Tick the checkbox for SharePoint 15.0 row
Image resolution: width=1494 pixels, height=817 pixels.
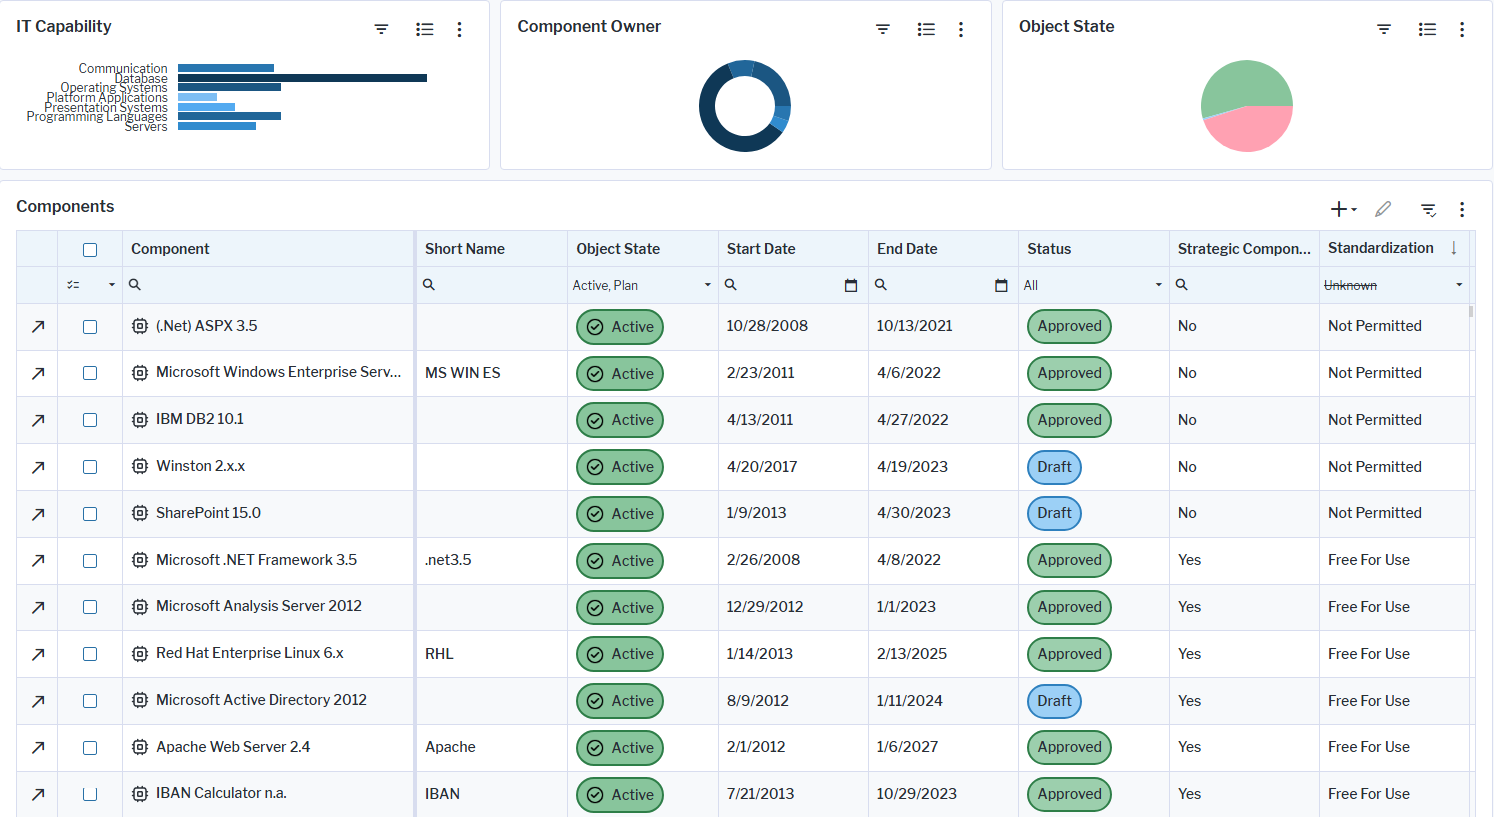coord(90,514)
